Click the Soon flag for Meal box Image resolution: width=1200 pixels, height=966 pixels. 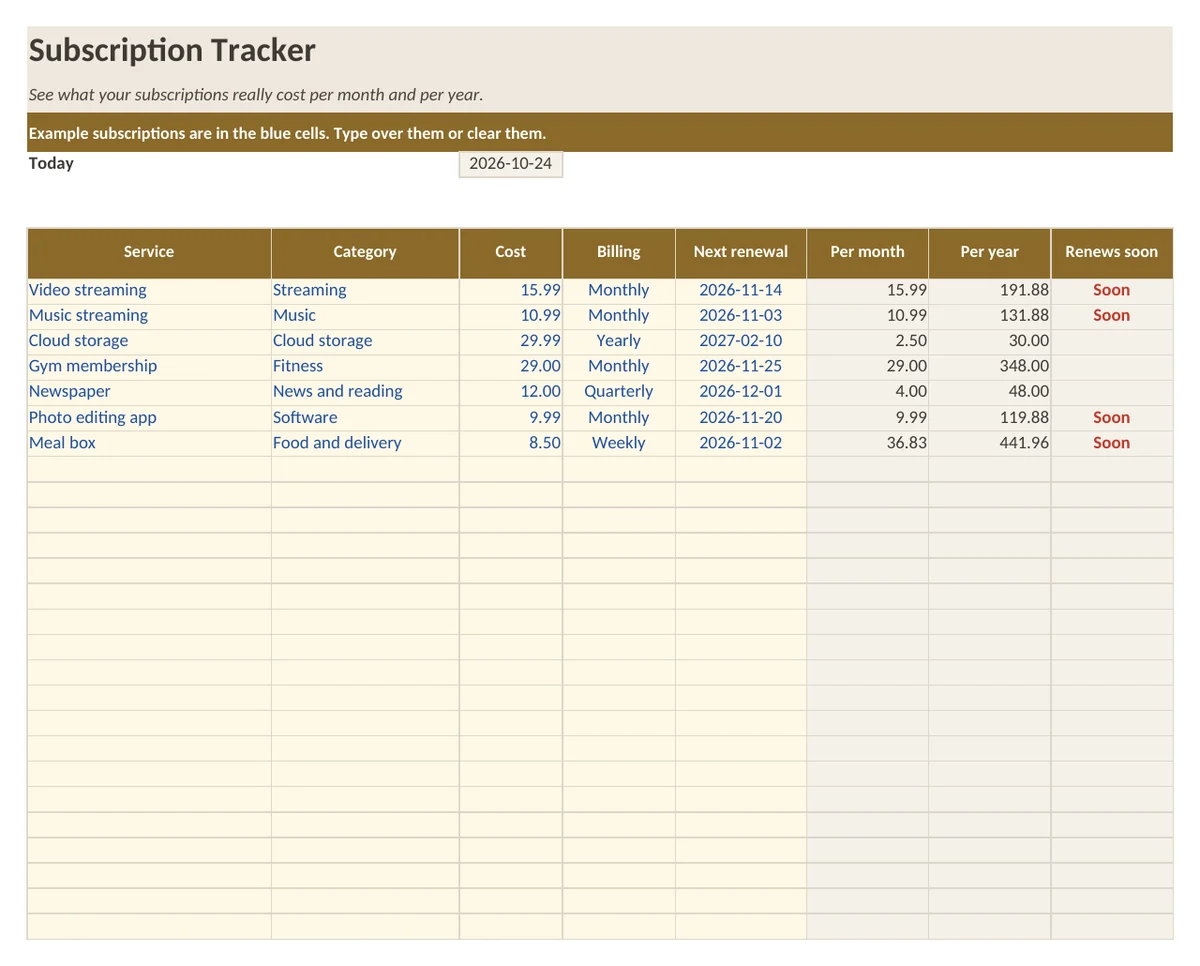tap(1112, 443)
